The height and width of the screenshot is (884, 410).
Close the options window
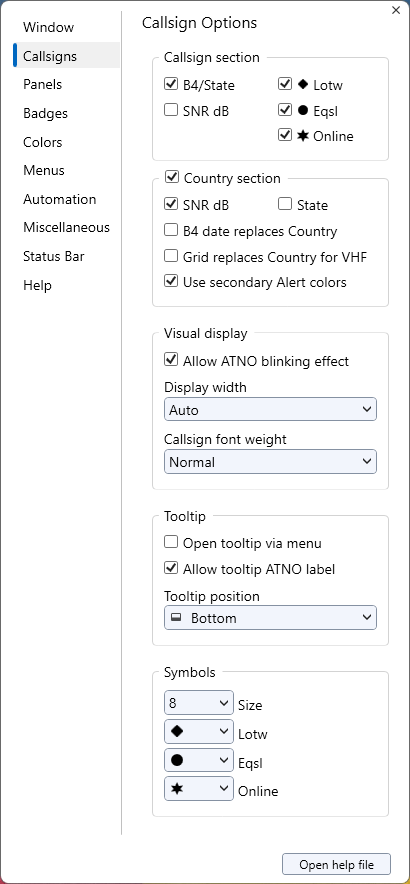pyautogui.click(x=396, y=10)
